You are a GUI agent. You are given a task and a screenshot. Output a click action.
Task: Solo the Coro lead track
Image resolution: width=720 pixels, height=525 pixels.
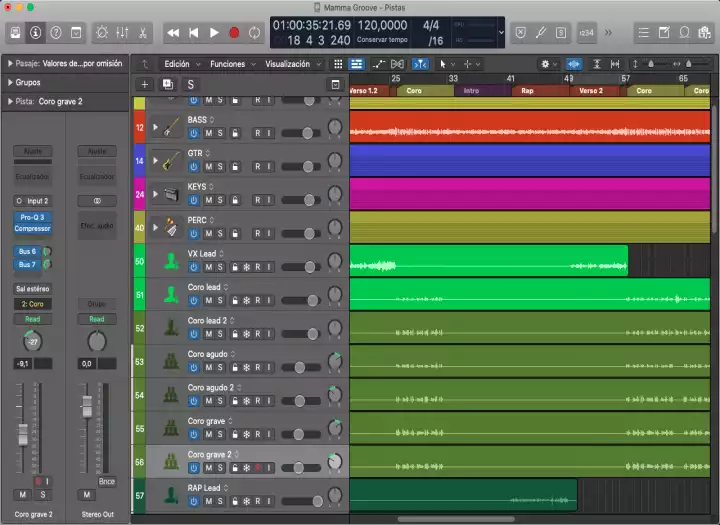[x=220, y=301]
